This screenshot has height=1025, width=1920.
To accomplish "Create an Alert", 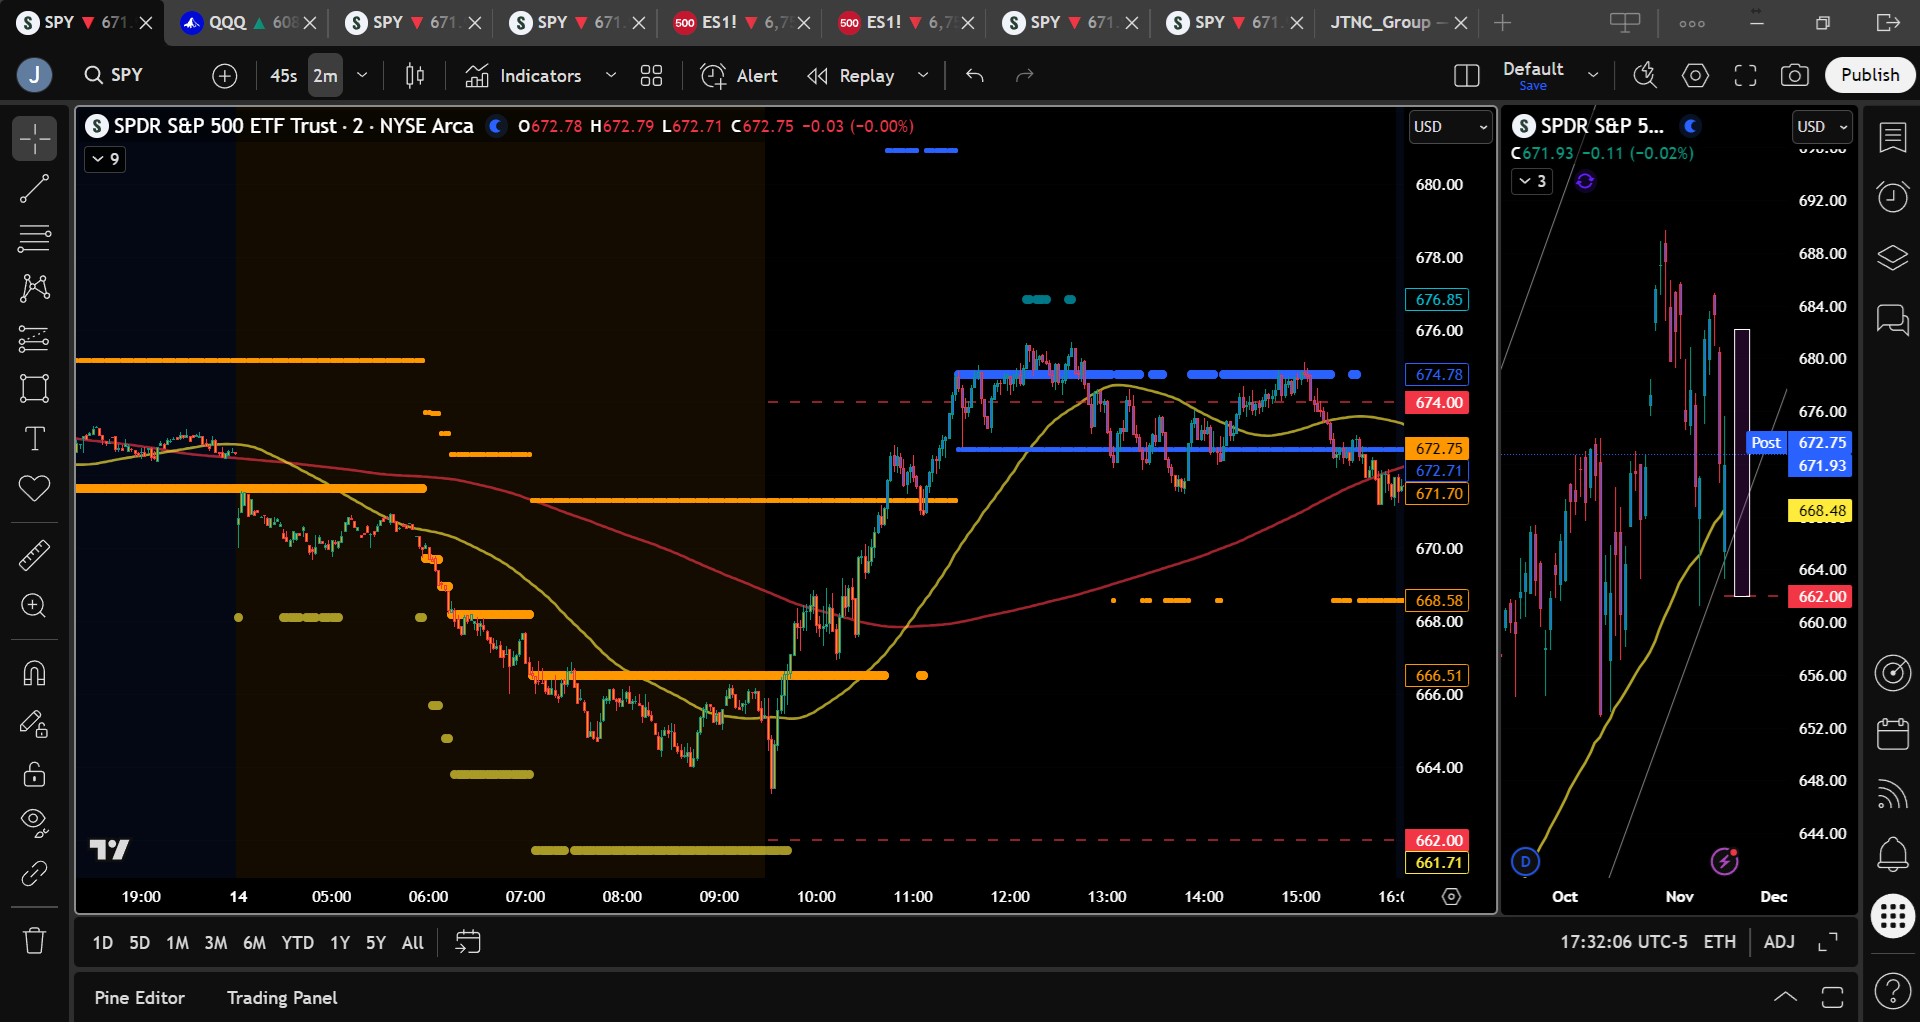I will [739, 76].
